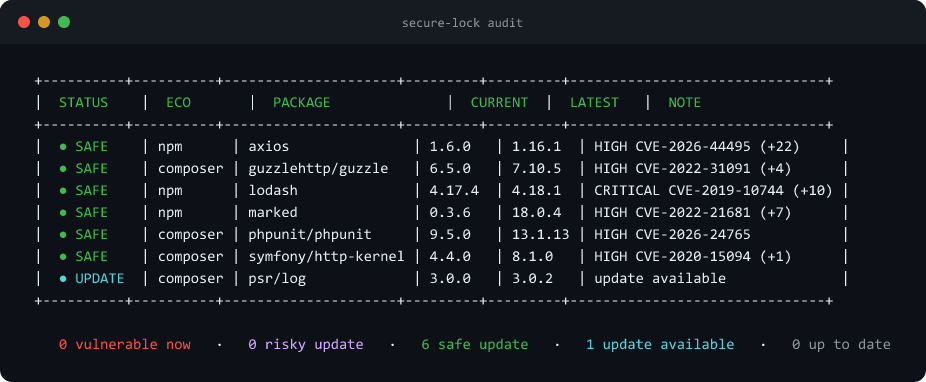
Task: Click the STATUS column header
Action: pyautogui.click(x=83, y=103)
